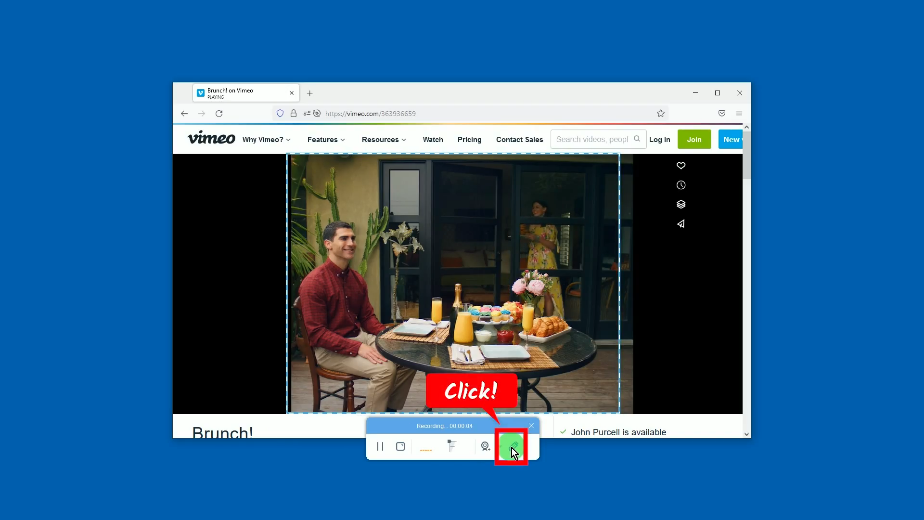The width and height of the screenshot is (924, 520).
Task: Activate the green drawing pen tool
Action: [511, 447]
